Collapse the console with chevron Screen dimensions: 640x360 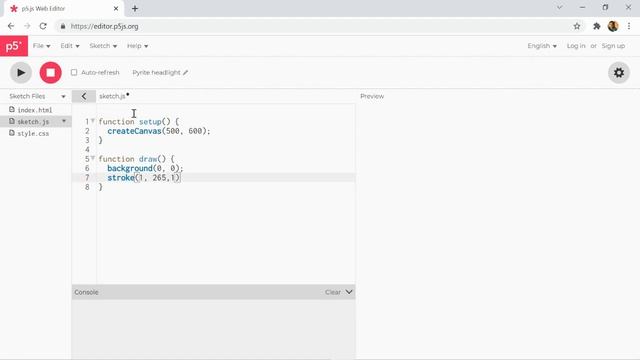[x=349, y=292]
